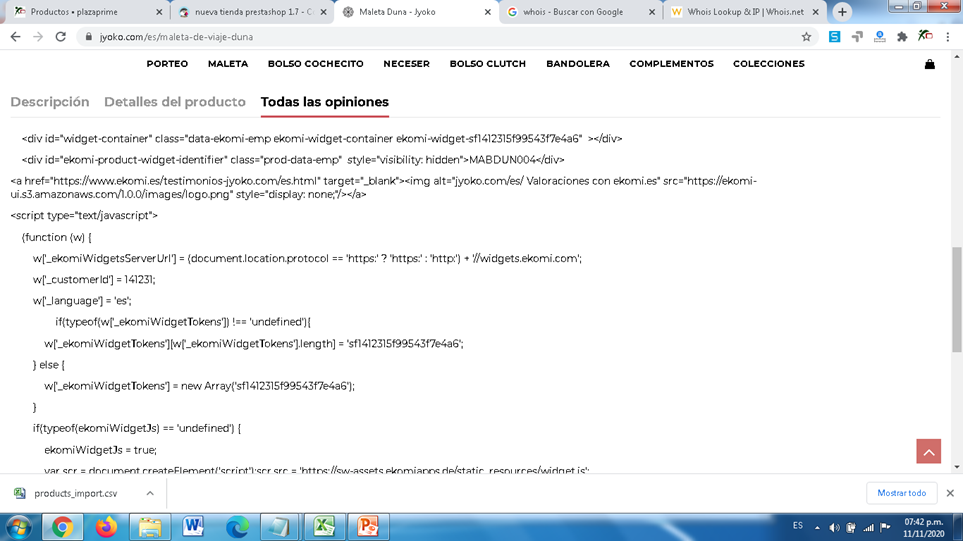Close the Whois Lookup tab
The height and width of the screenshot is (541, 963).
816,12
